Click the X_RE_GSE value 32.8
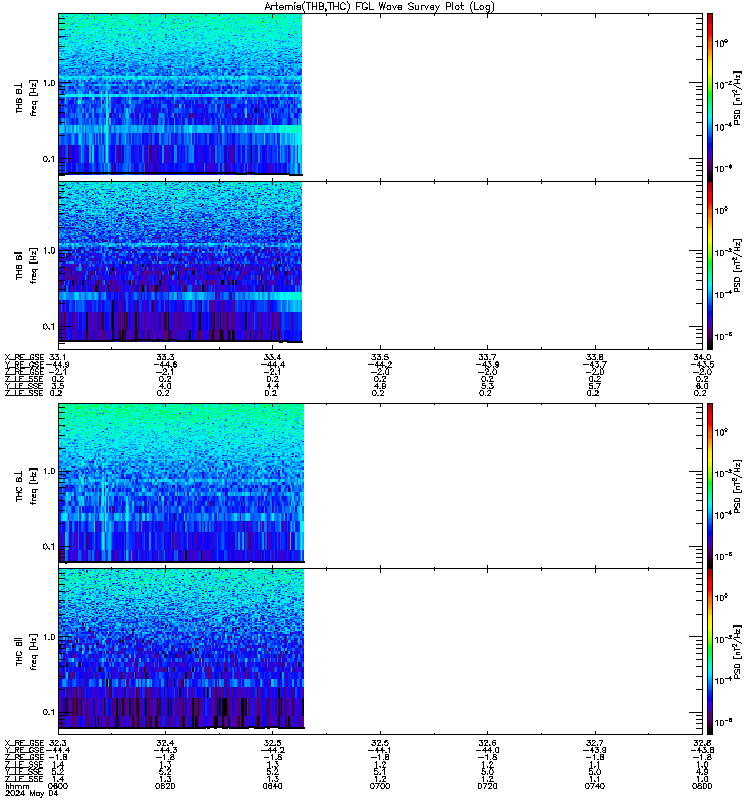750x800 pixels. pos(702,743)
